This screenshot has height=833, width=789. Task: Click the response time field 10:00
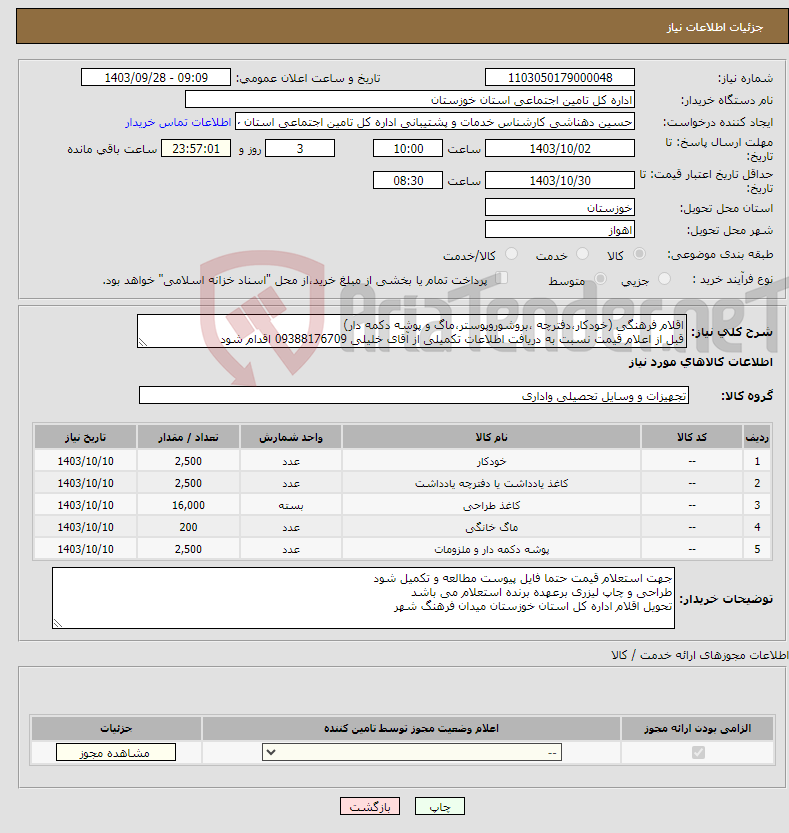pyautogui.click(x=408, y=149)
